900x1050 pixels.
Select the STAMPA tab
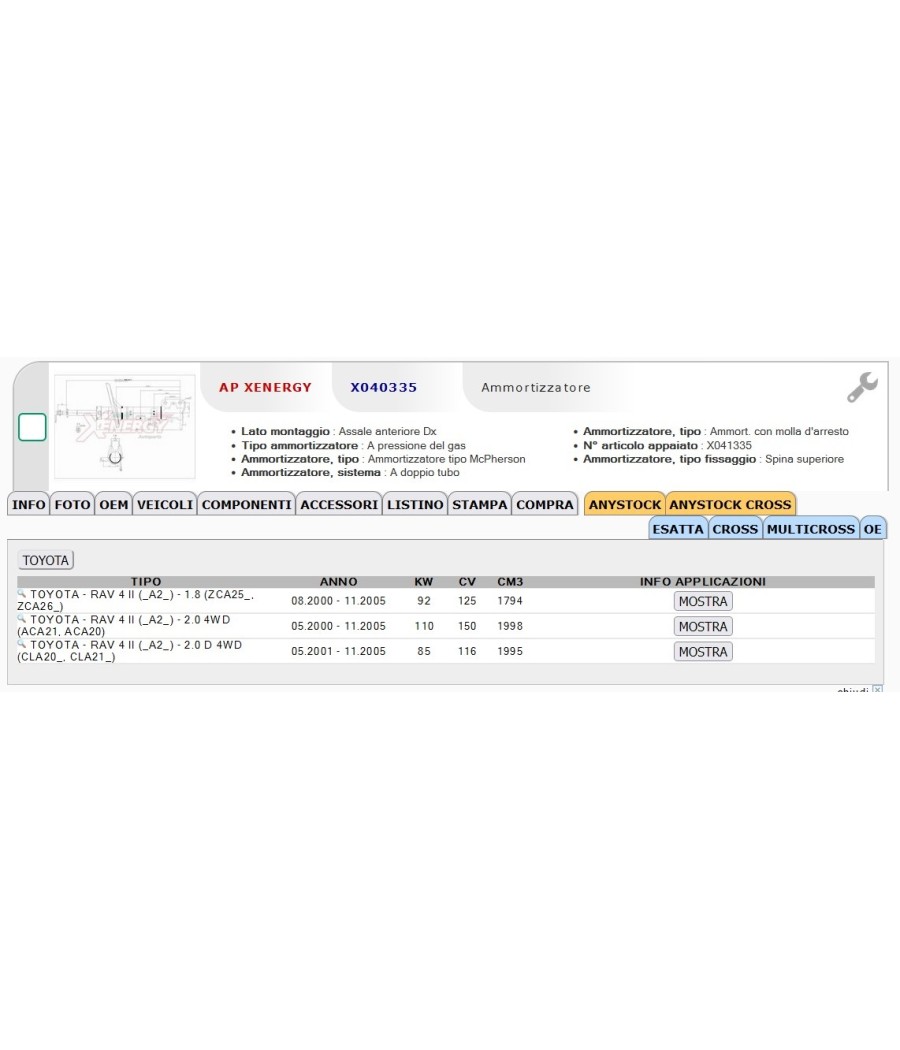click(479, 504)
